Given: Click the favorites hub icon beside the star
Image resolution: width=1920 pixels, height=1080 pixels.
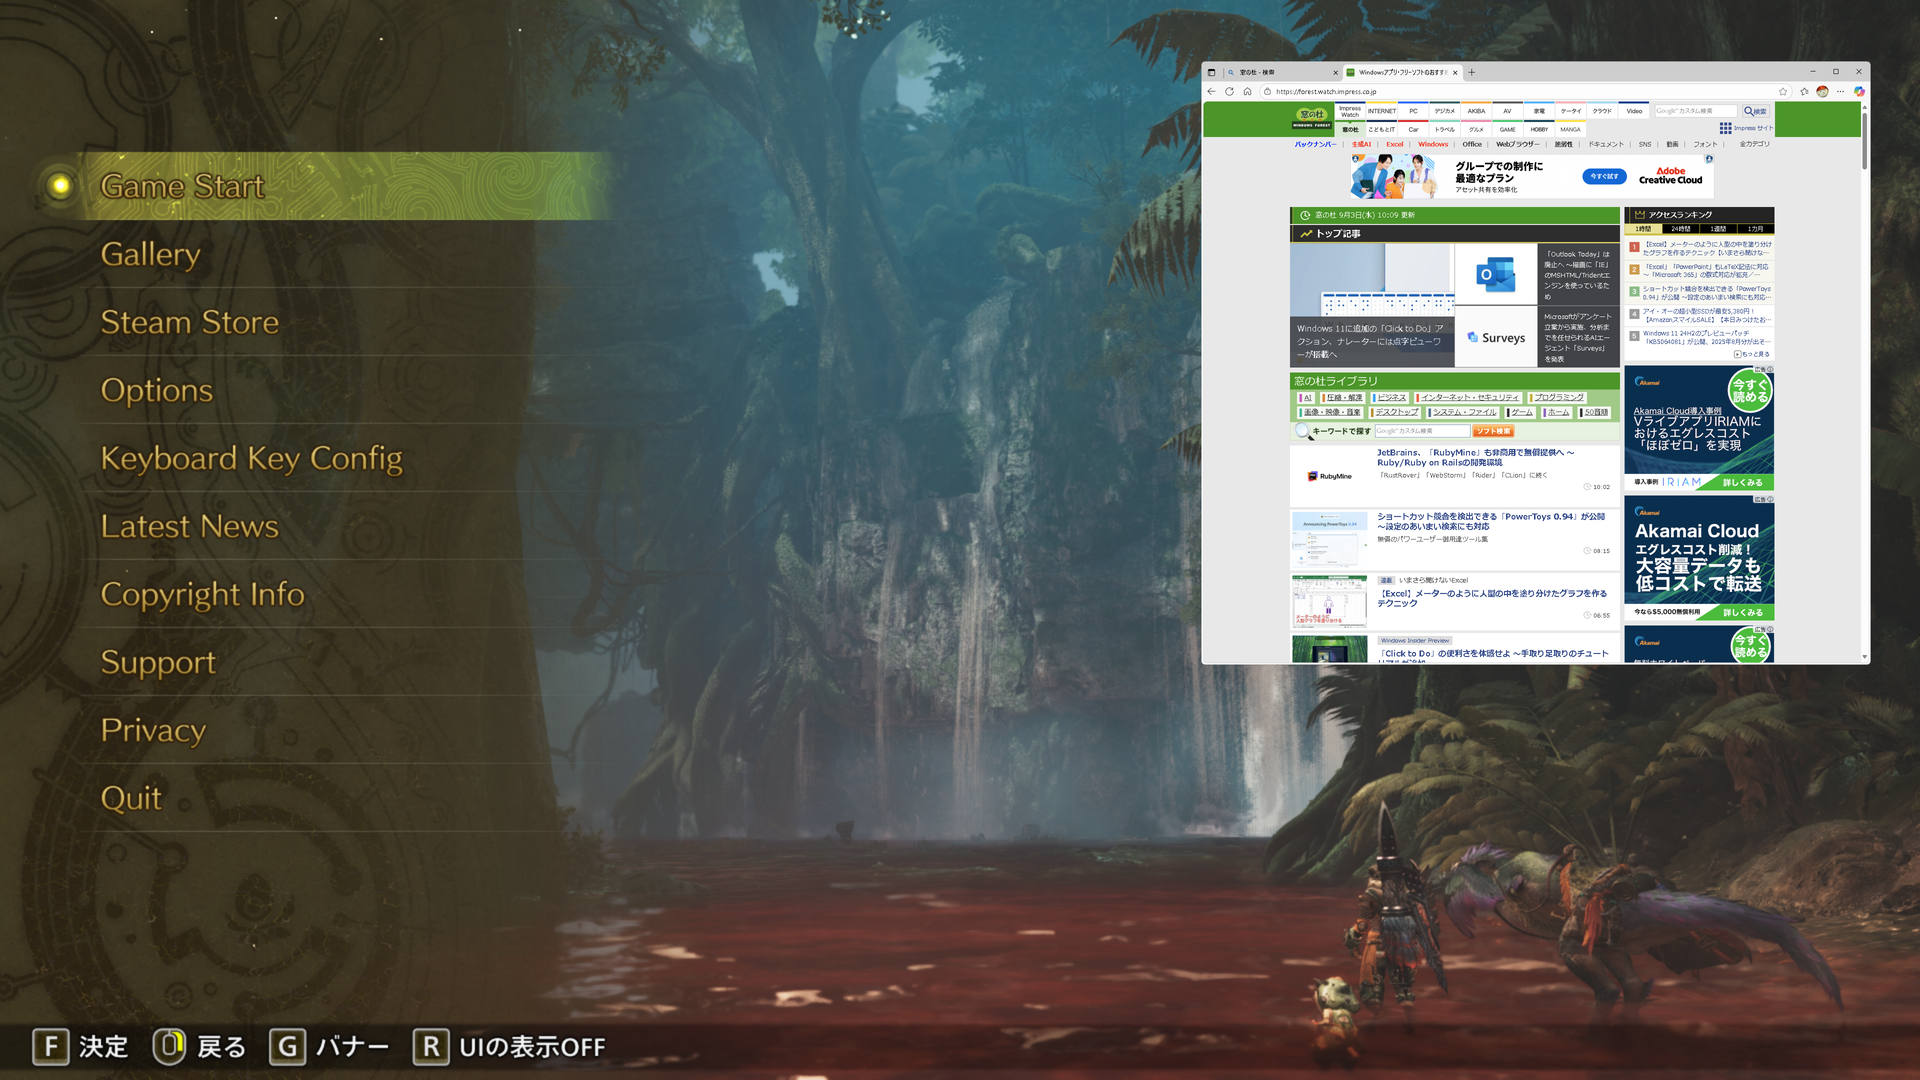Looking at the screenshot, I should pos(1804,91).
